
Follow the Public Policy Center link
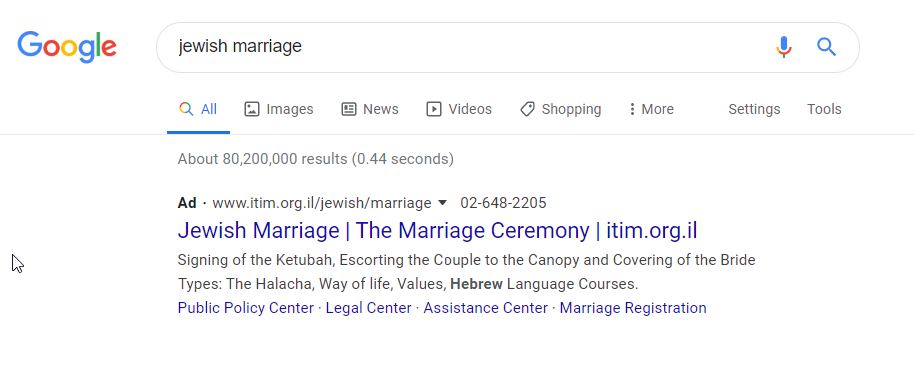point(245,308)
